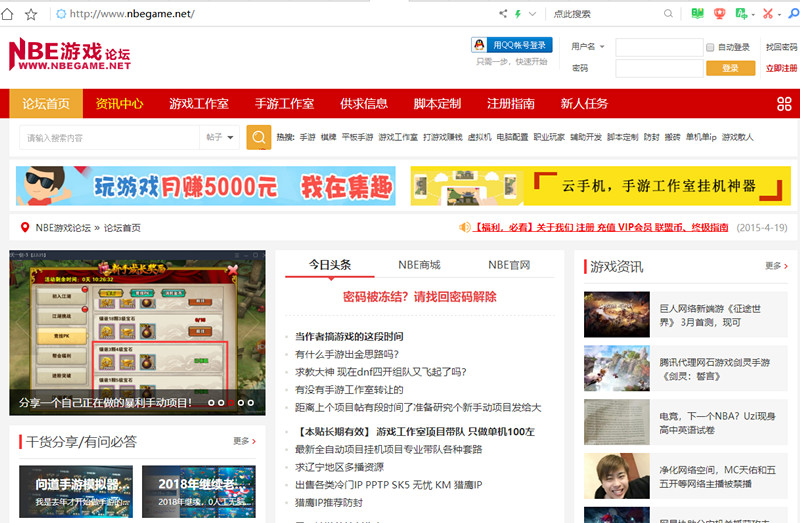Open the 手游工作室 menu item
Viewport: 800px width, 523px height.
click(x=284, y=104)
